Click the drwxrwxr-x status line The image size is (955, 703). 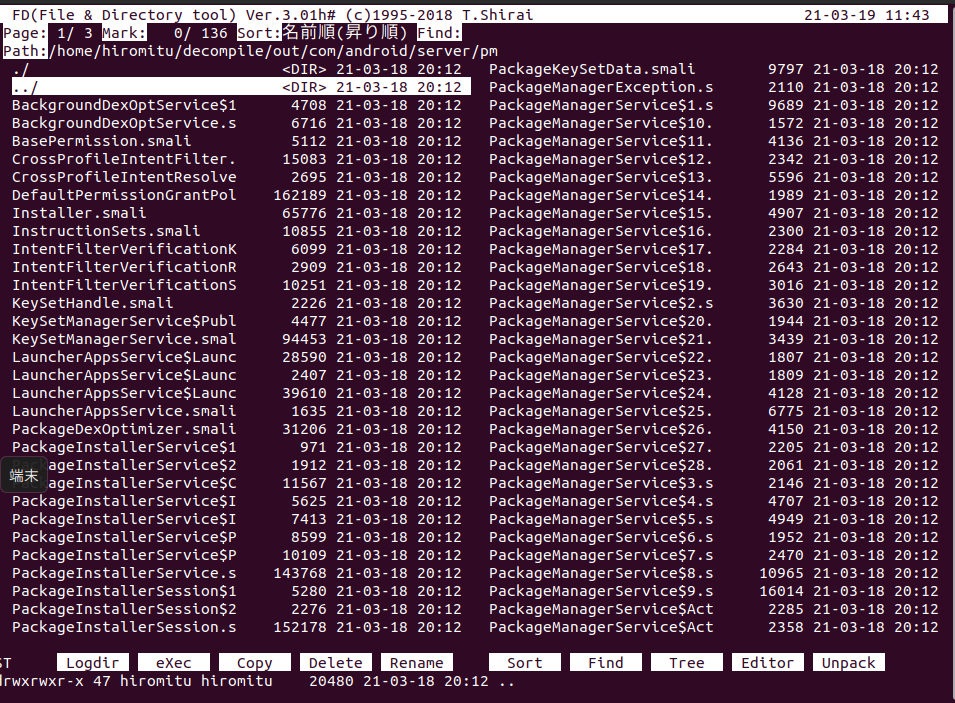[x=256, y=681]
